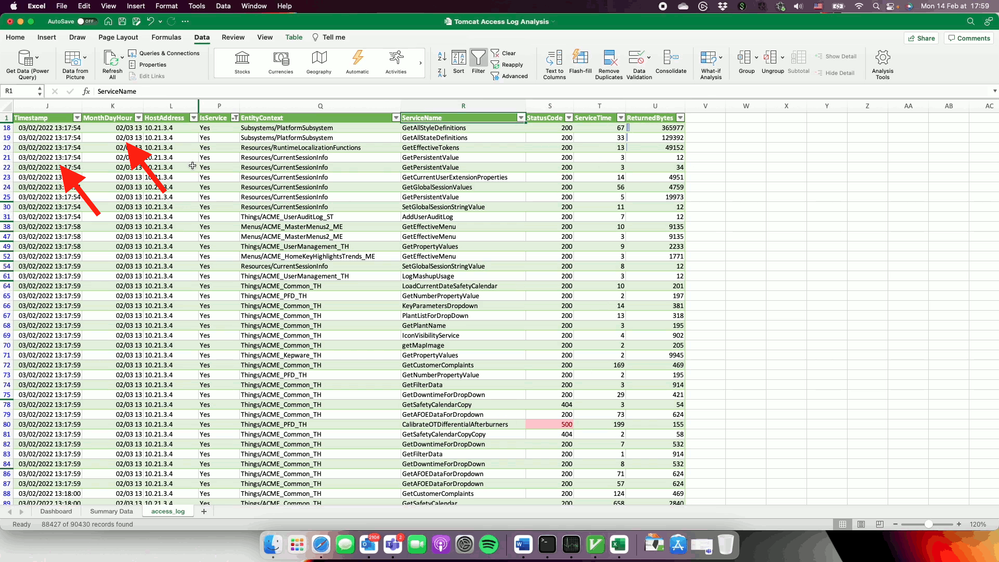Open the Table ribbon tab
This screenshot has height=562, width=999.
[294, 37]
